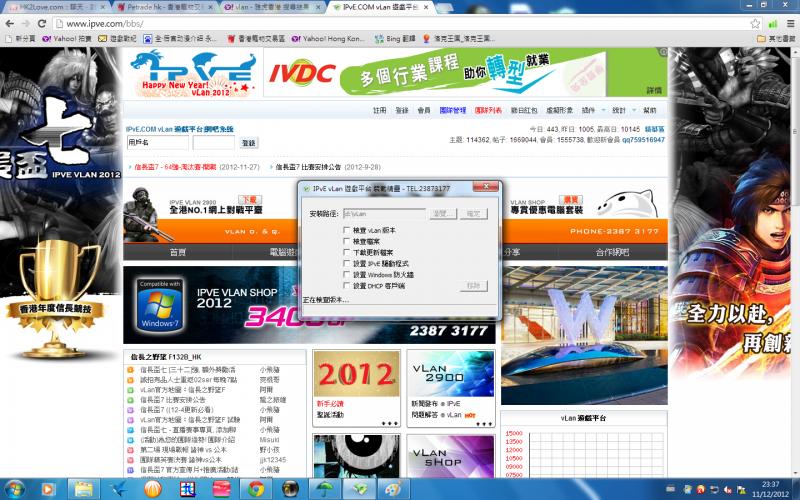Image resolution: width=800 pixels, height=500 pixels.
Task: Click the www.ipve.com/bbs/ address bar
Action: tap(403, 23)
